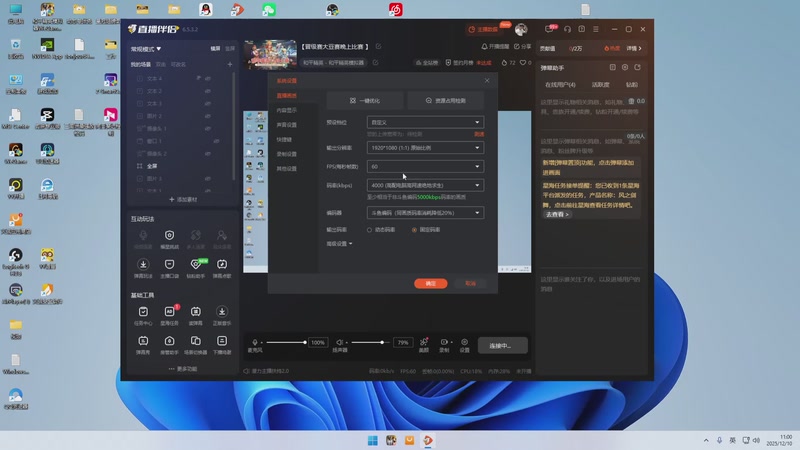Open the preset quality 自定义 dropdown

point(425,122)
